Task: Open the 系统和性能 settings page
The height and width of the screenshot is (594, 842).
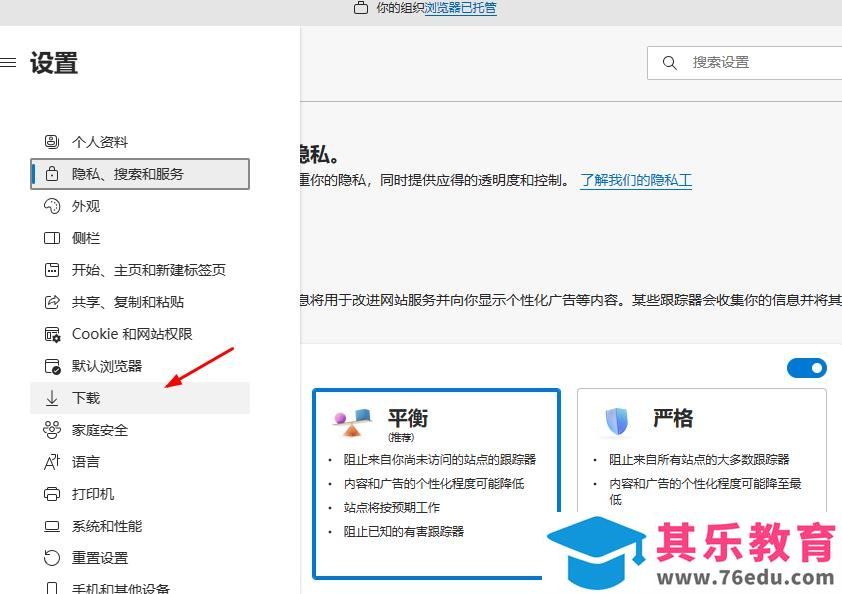Action: (107, 526)
